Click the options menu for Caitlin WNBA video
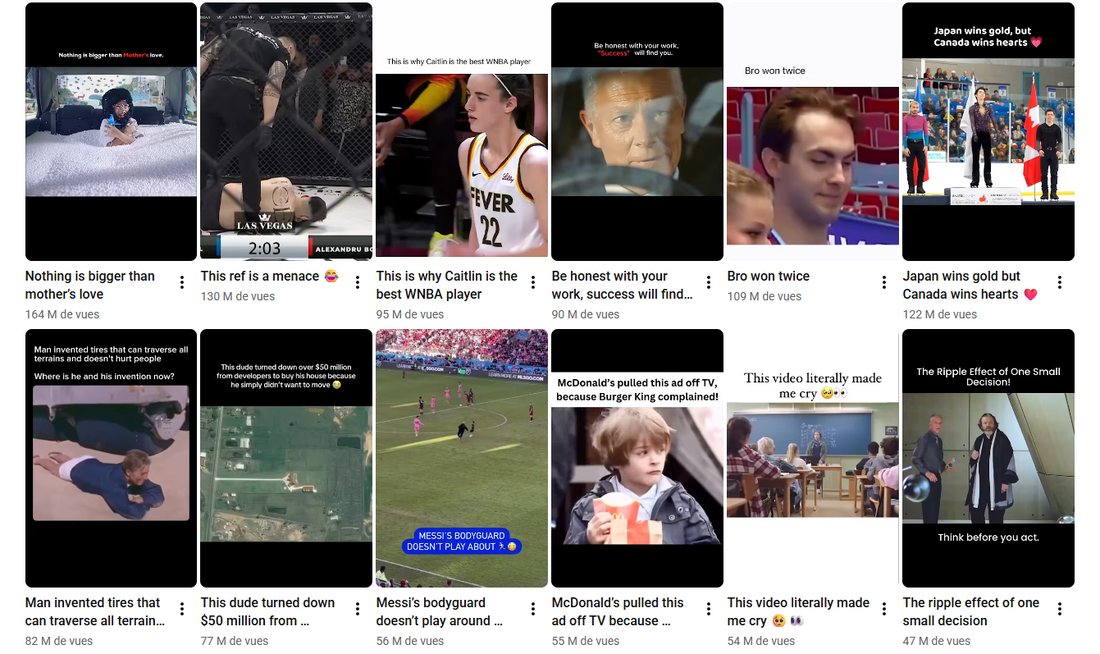 click(x=533, y=283)
